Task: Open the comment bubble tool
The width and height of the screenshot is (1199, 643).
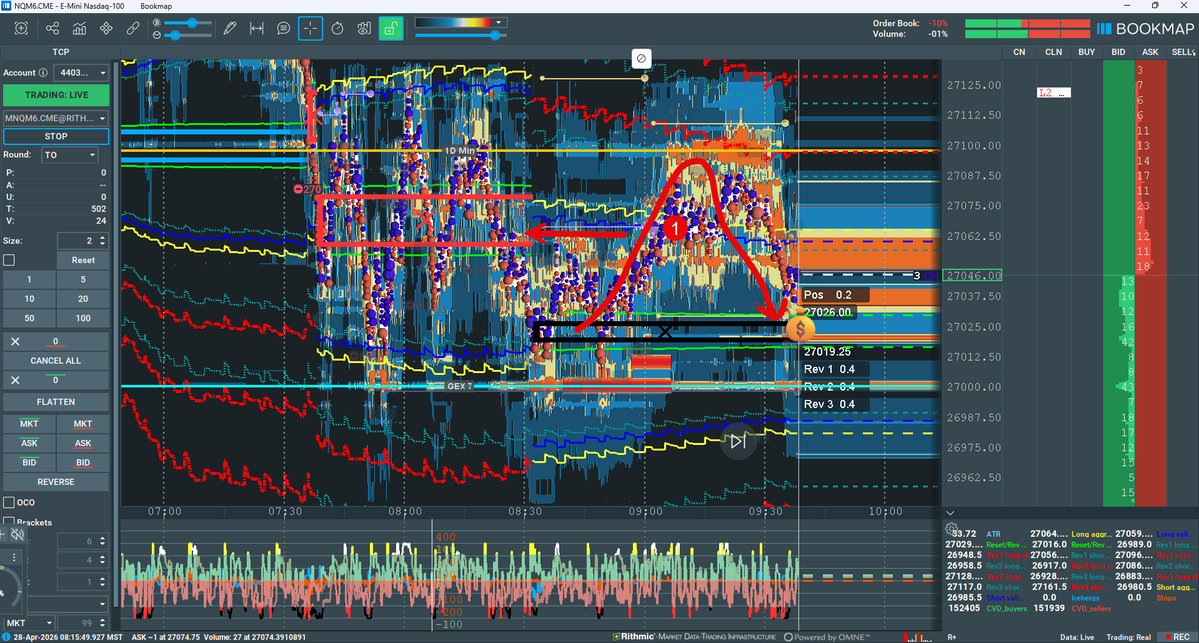Action: pyautogui.click(x=284, y=29)
